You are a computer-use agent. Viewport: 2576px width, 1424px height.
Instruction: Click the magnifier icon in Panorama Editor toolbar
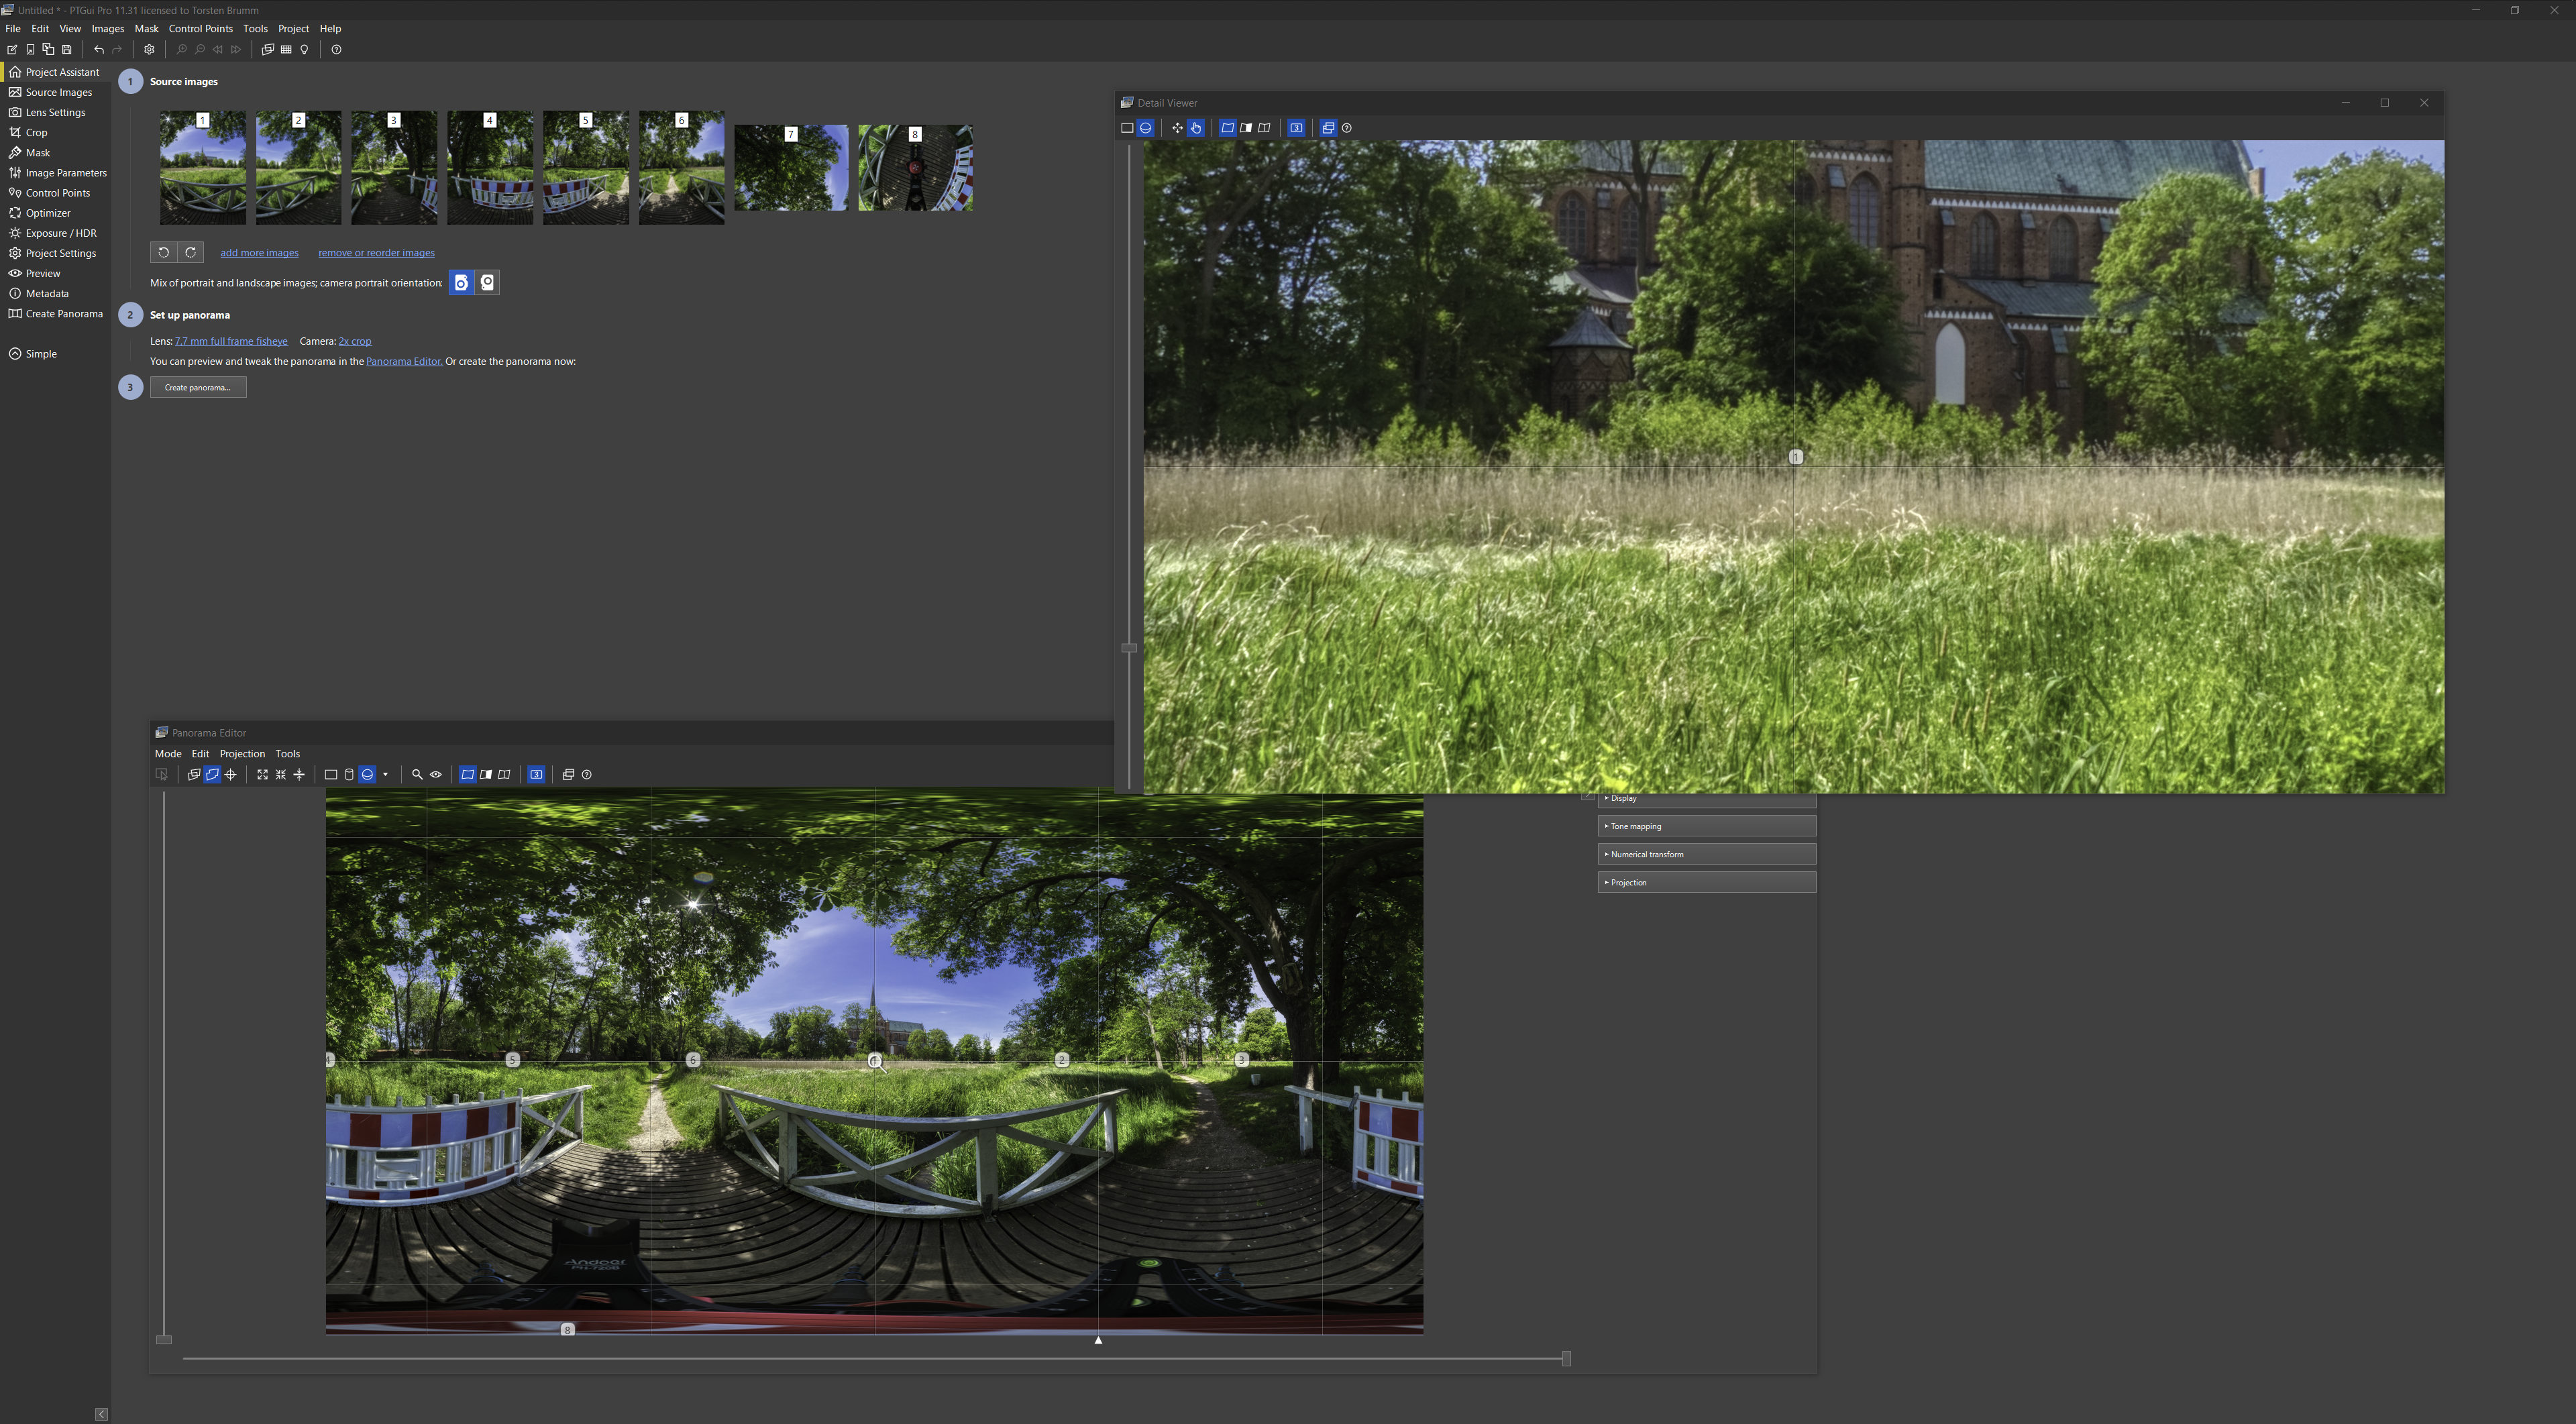point(417,775)
